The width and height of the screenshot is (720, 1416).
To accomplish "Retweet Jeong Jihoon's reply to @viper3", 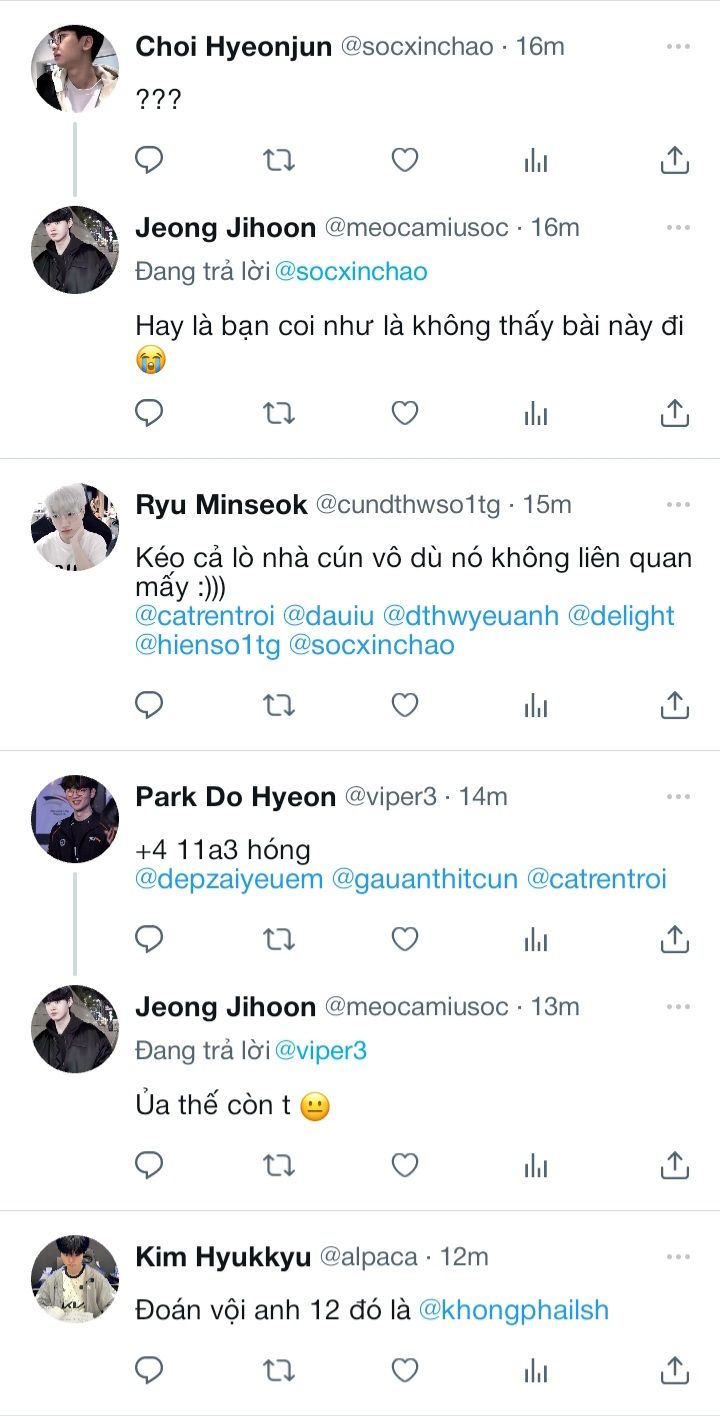I will point(278,1165).
